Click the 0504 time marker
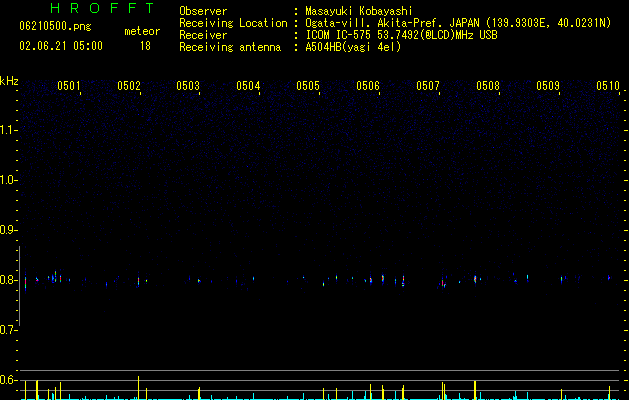 click(x=248, y=86)
